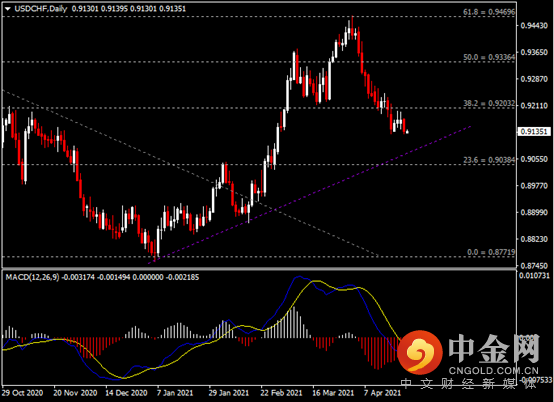The width and height of the screenshot is (554, 402).
Task: Click the 22 Feb 2021 date marker
Action: [x=282, y=393]
